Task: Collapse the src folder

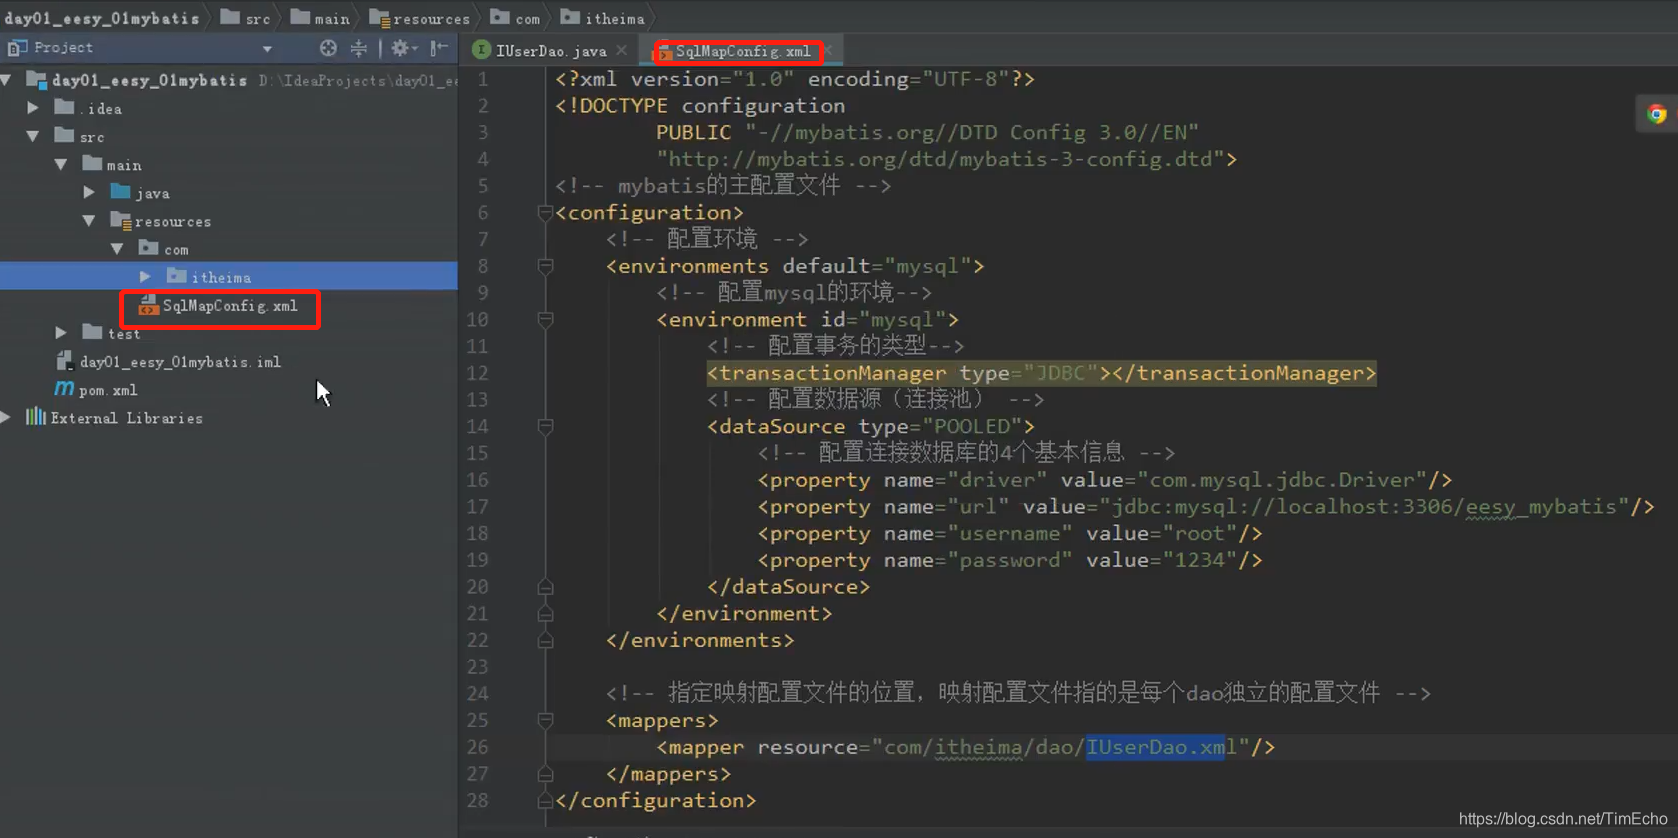Action: [x=34, y=136]
